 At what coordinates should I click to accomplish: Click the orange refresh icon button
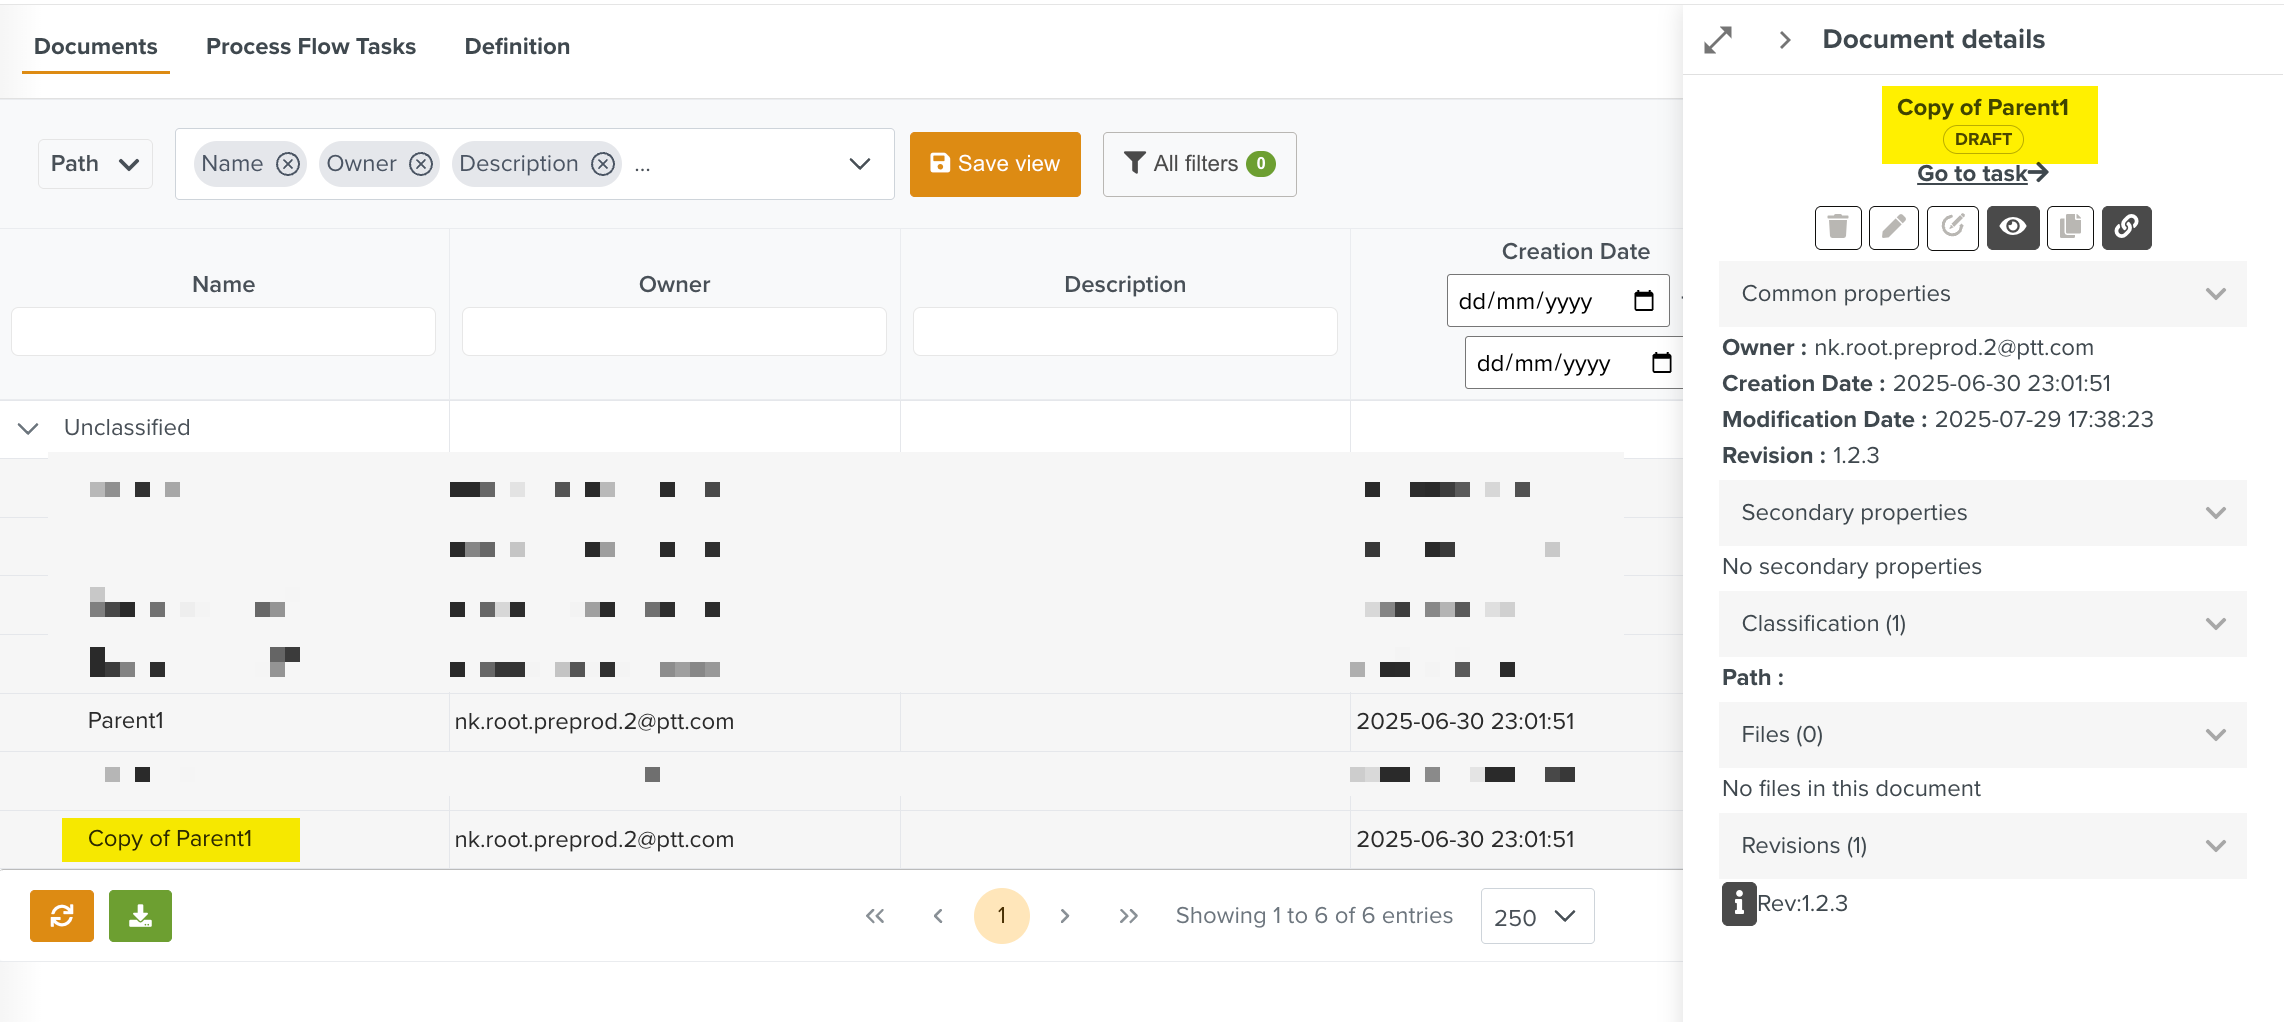[x=62, y=916]
